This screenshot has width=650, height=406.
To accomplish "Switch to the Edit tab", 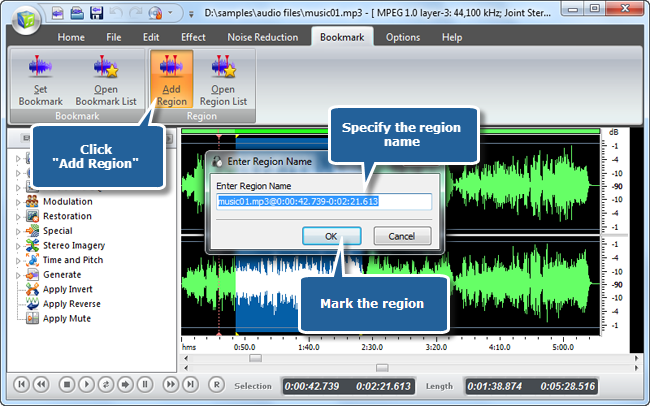I will [x=151, y=37].
